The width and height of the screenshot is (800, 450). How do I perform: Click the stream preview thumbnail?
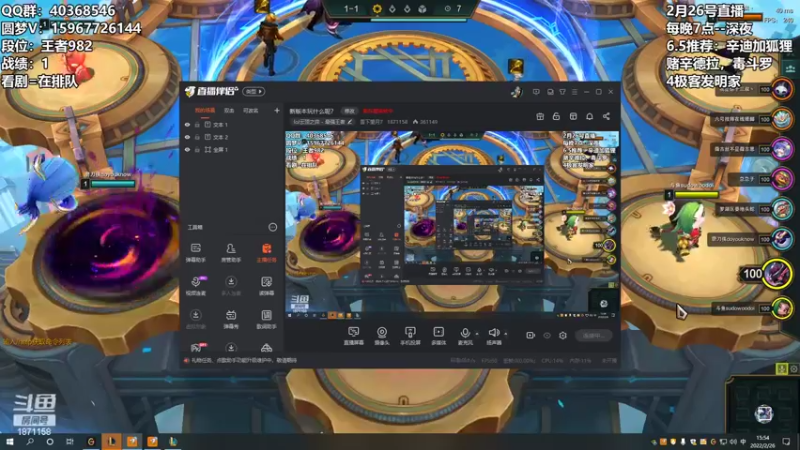[x=452, y=226]
